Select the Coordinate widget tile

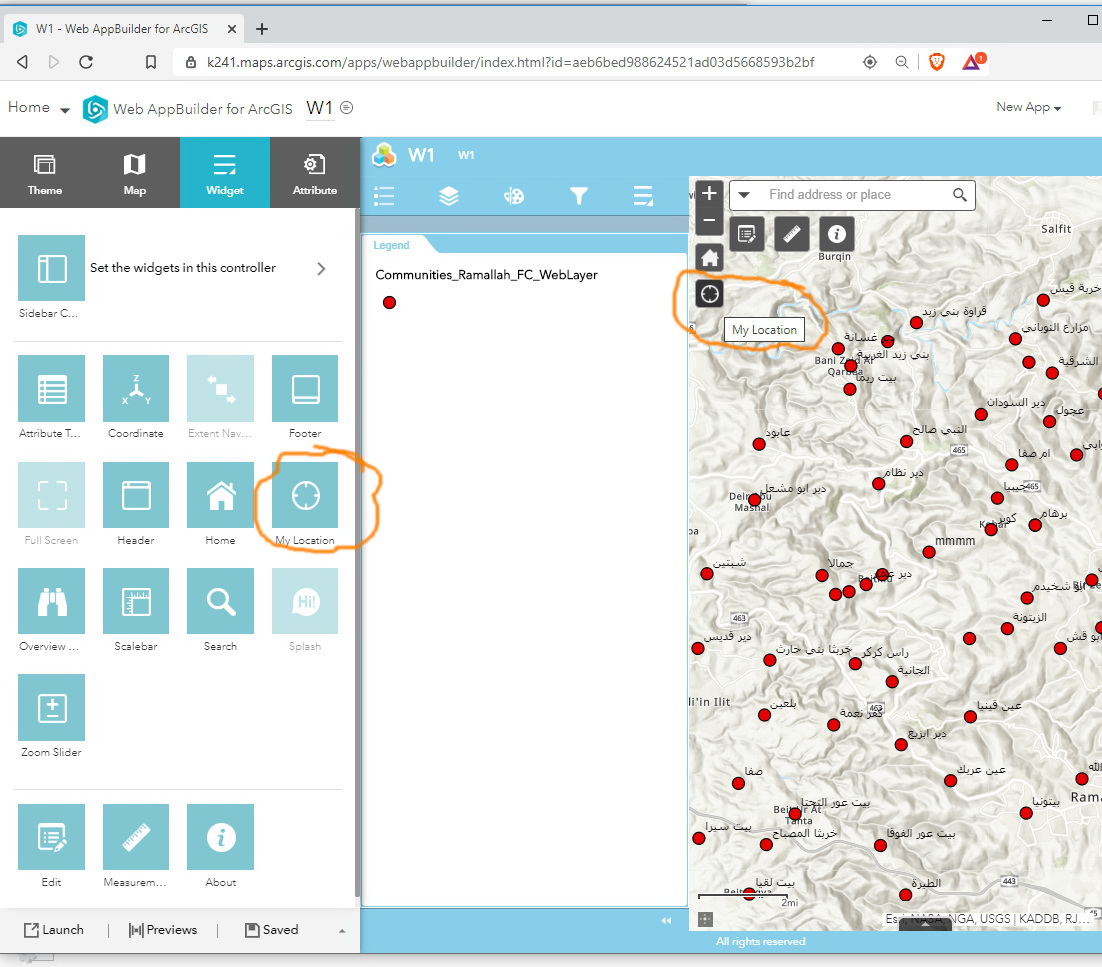136,389
